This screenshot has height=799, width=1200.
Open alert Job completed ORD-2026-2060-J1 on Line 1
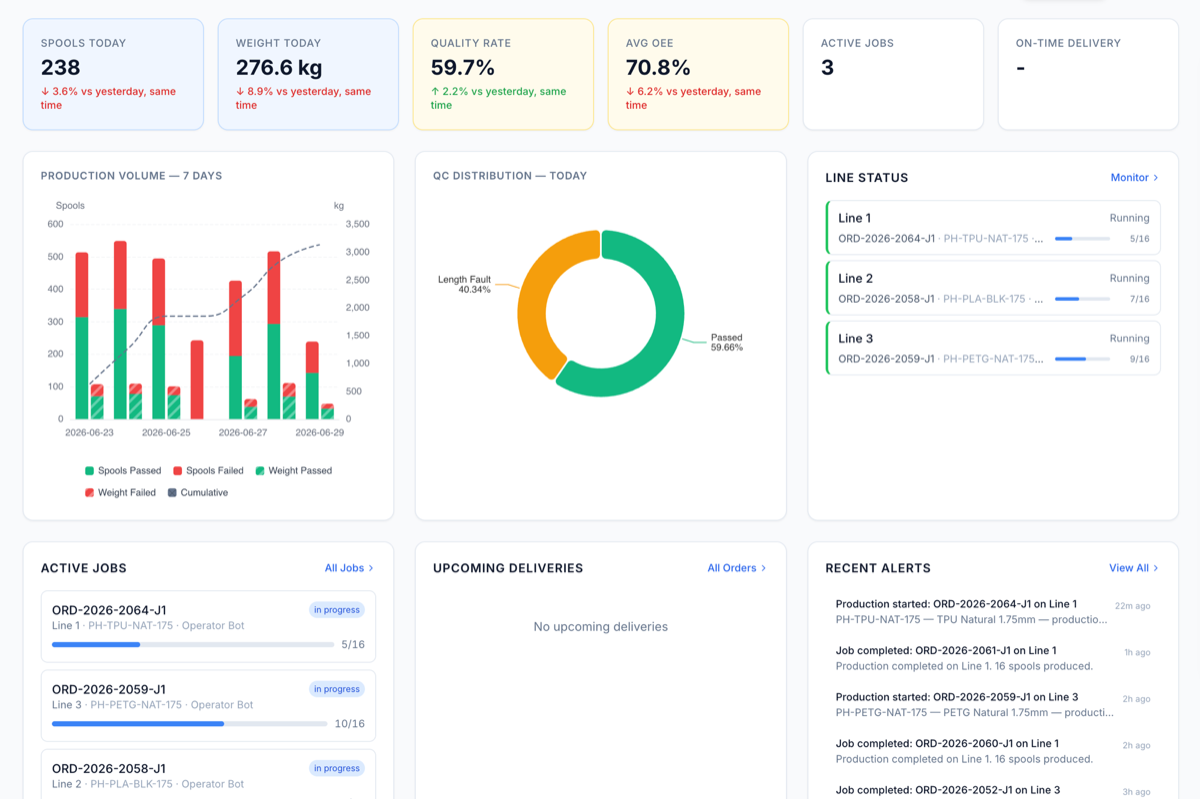coord(993,751)
